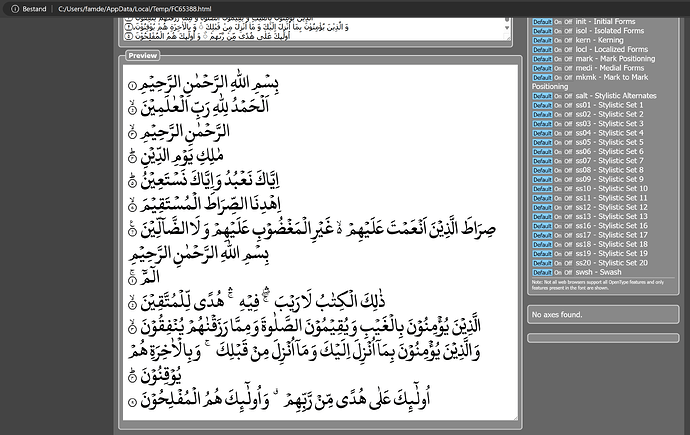Reset salt Stylistic Alternates to Default
Viewport: 690px width, 435px height.
click(542, 96)
